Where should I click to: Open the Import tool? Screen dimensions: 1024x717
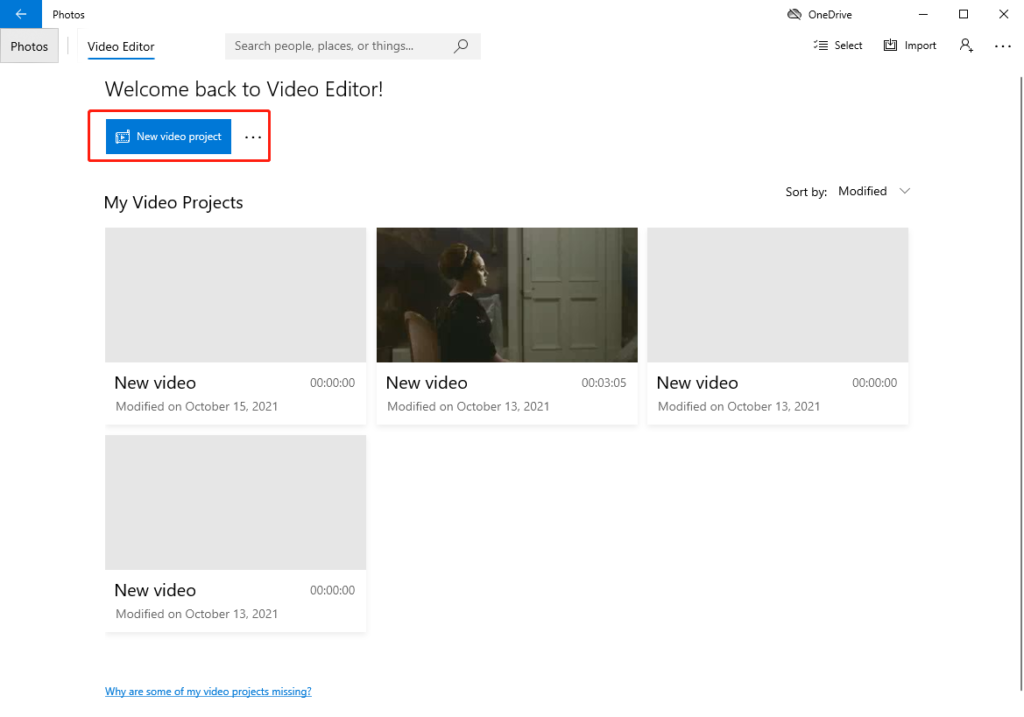coord(909,45)
